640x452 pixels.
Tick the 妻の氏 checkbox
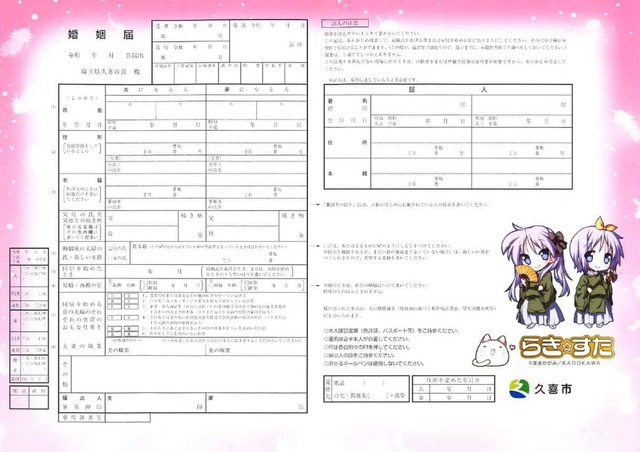(111, 258)
